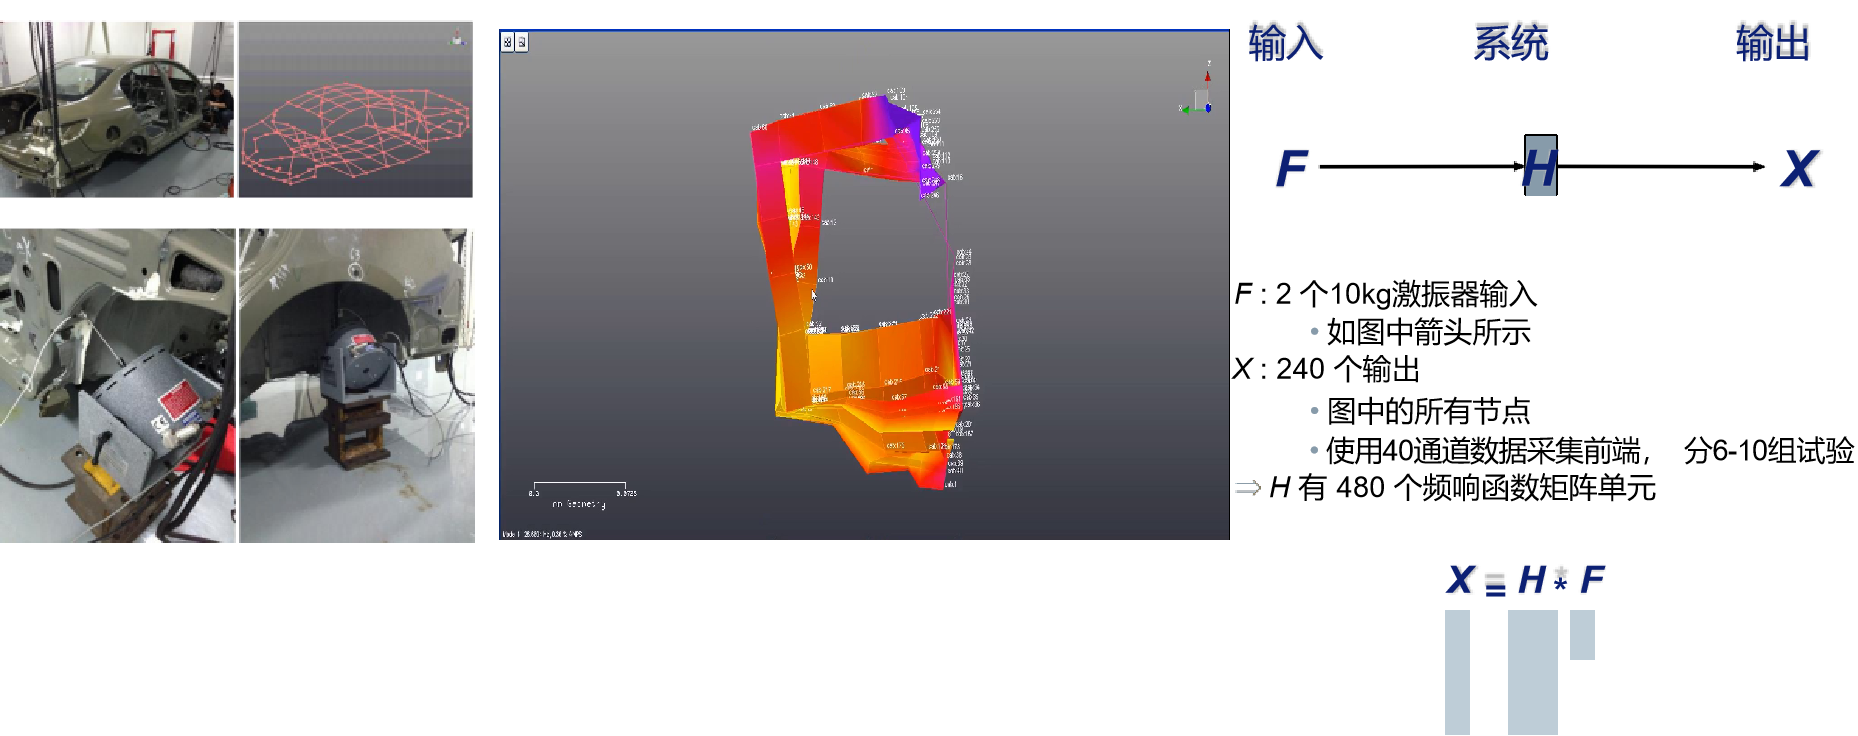
Task: Click the highlighted H system symbol
Action: click(1540, 167)
